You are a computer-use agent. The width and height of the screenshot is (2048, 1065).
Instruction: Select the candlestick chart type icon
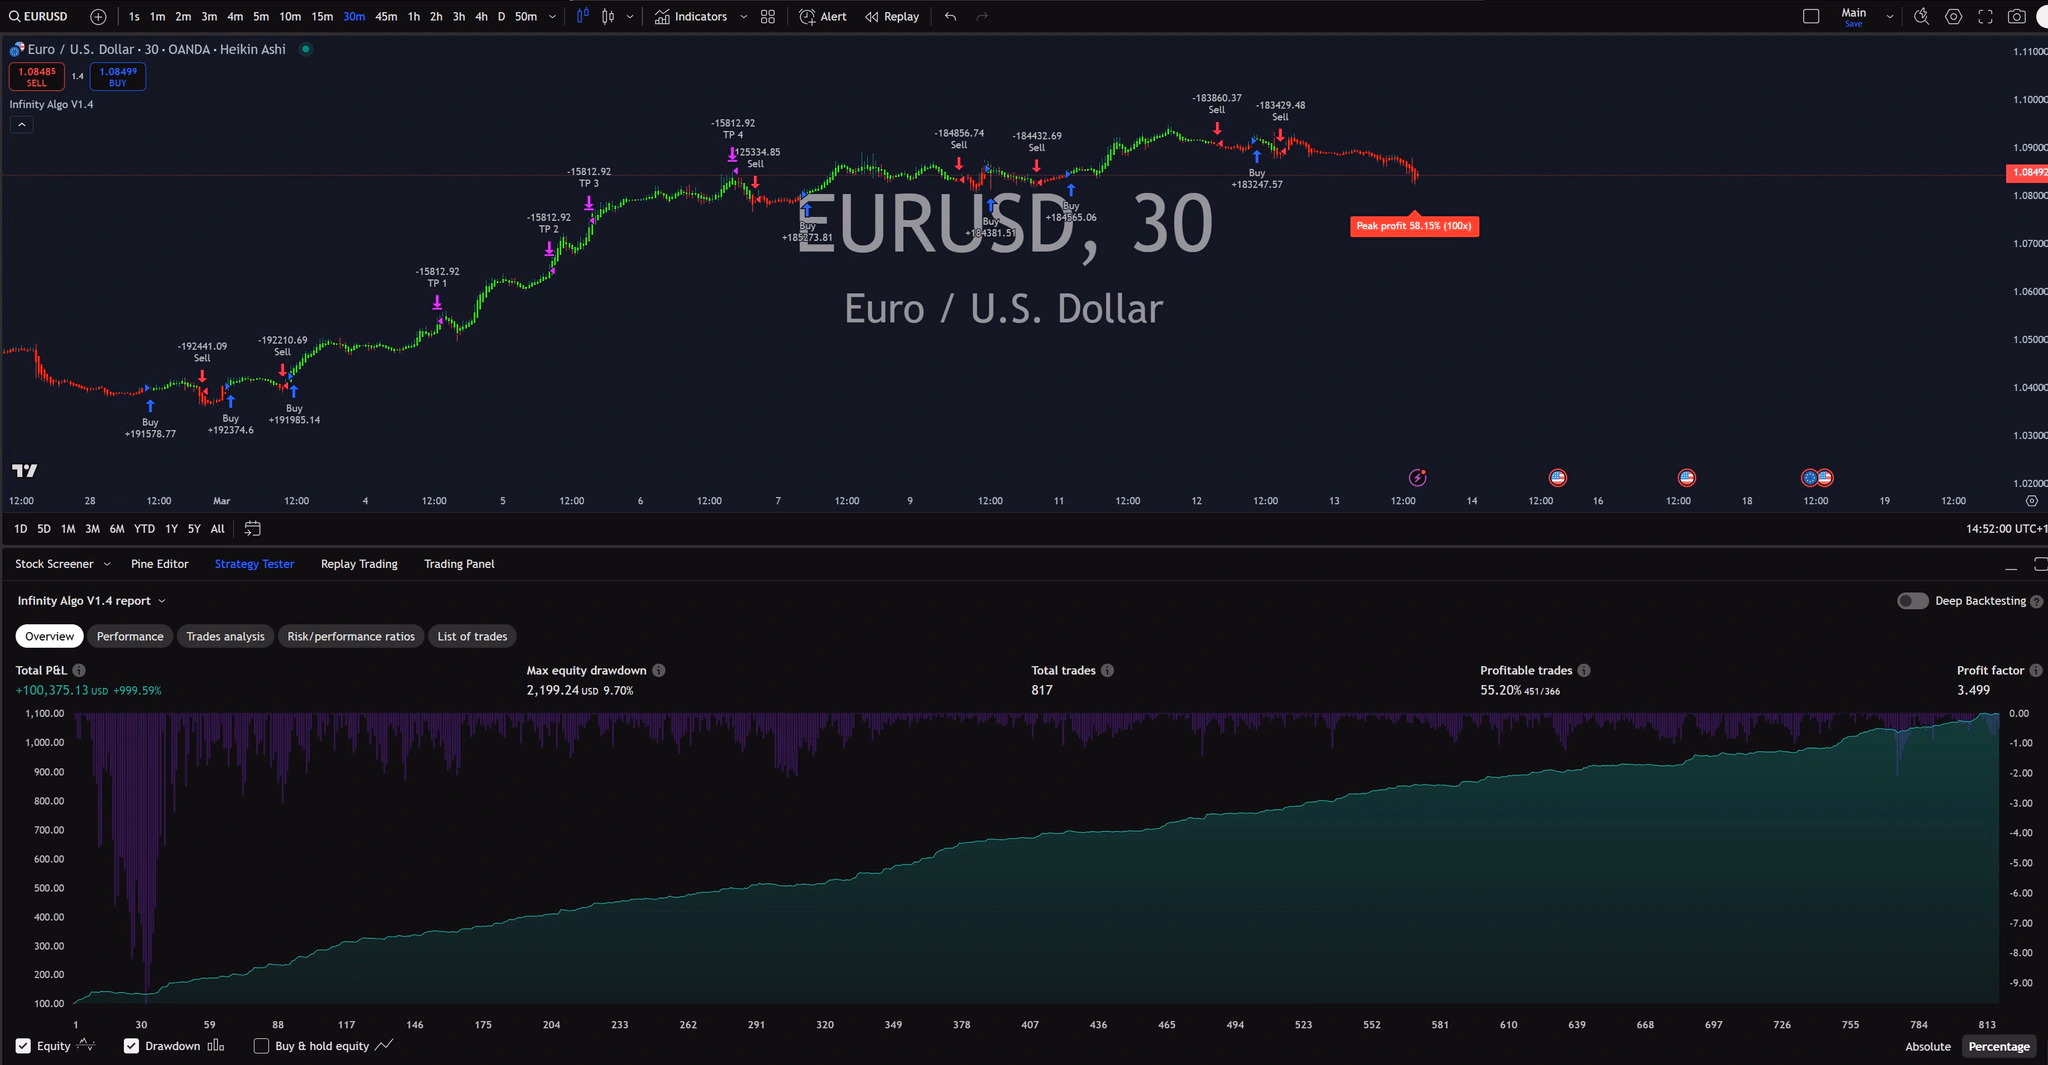tap(607, 17)
